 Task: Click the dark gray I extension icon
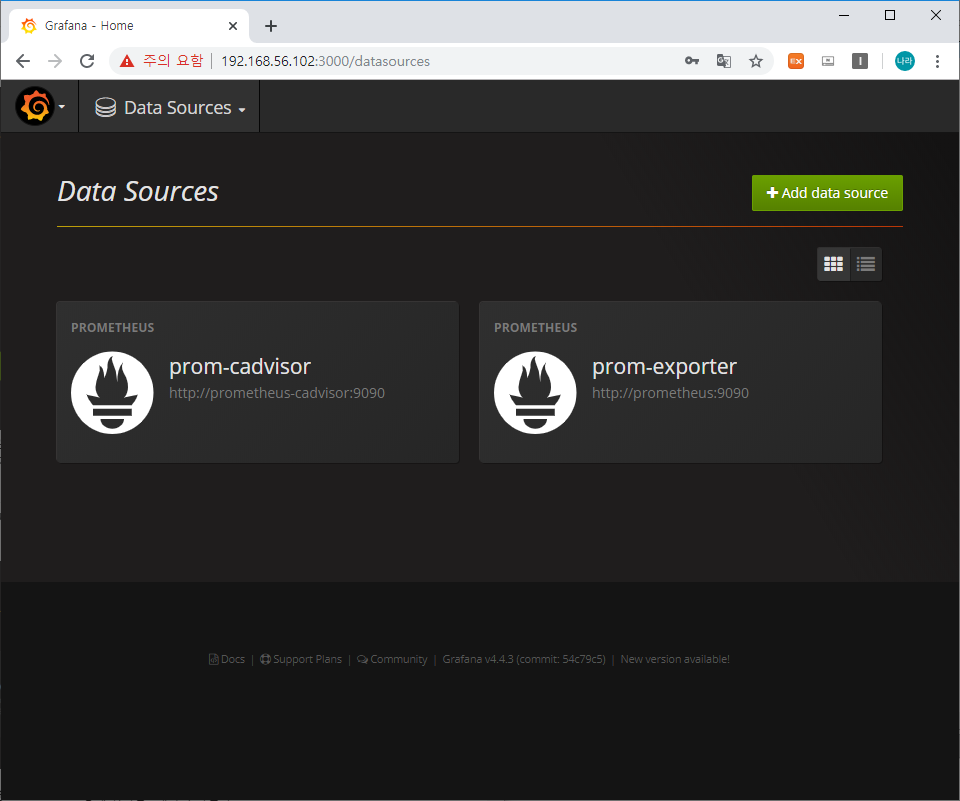[x=860, y=61]
